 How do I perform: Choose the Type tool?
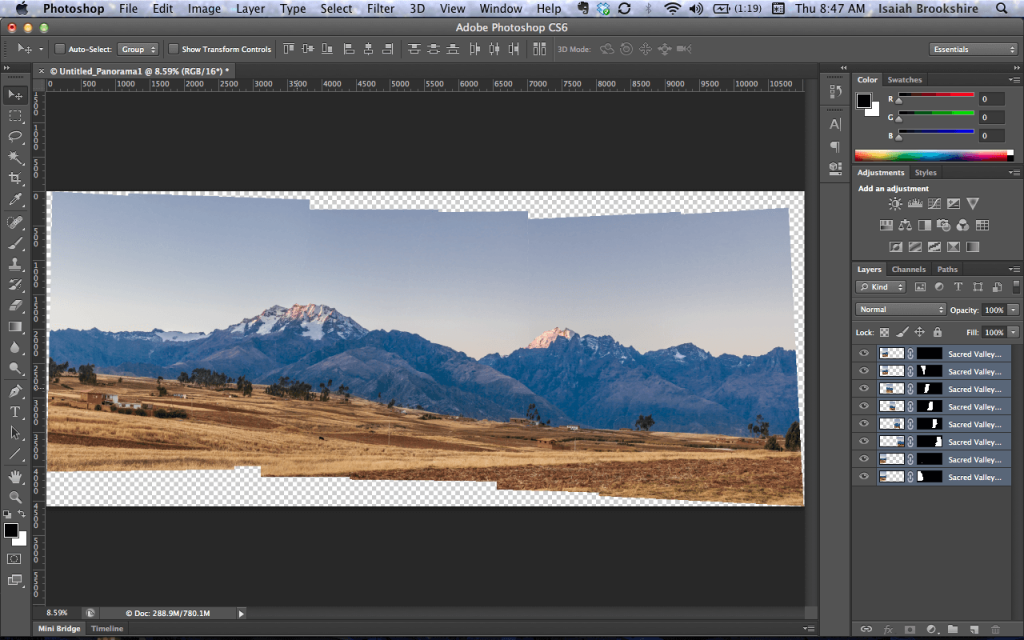[15, 411]
